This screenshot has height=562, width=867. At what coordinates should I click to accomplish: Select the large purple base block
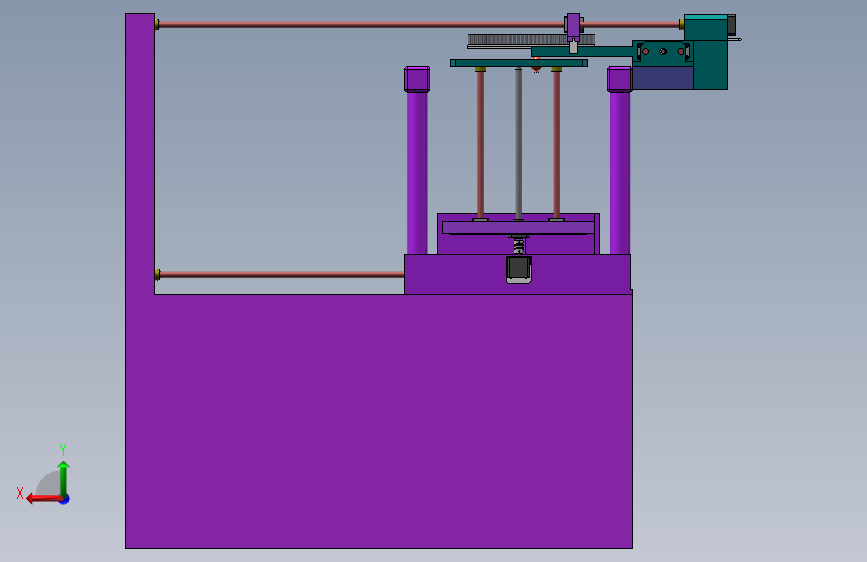click(379, 422)
